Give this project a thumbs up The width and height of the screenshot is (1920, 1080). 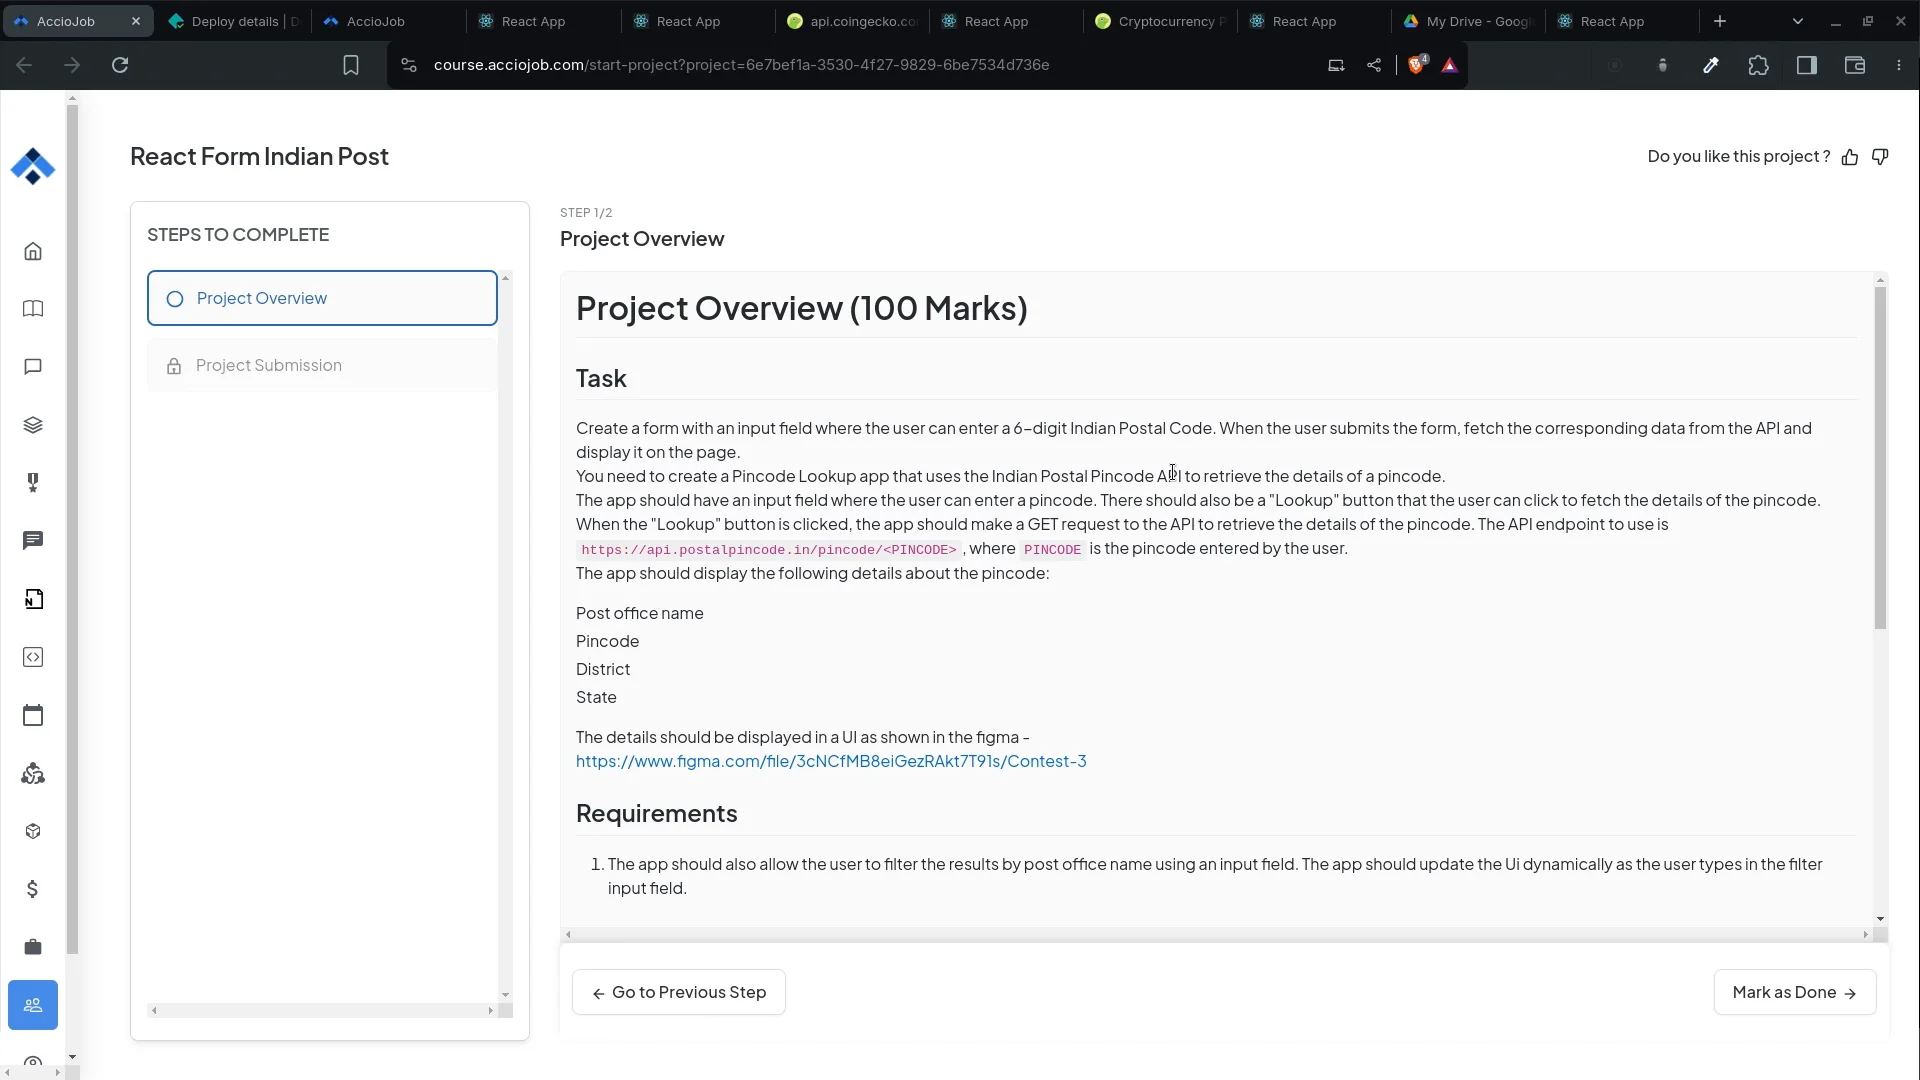(1851, 157)
